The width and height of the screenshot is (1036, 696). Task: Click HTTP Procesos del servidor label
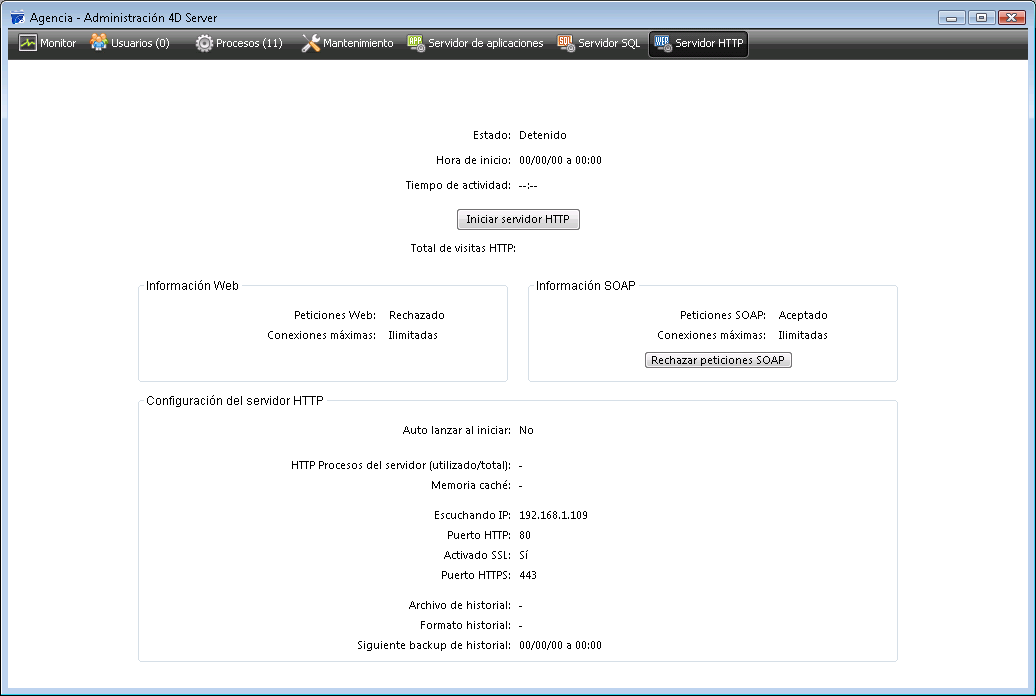click(401, 465)
